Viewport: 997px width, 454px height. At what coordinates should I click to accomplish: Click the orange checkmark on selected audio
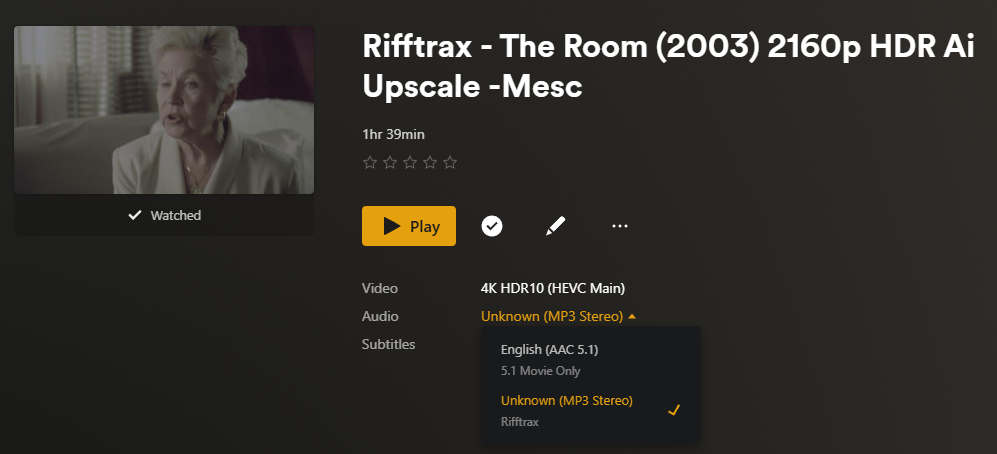tap(674, 410)
